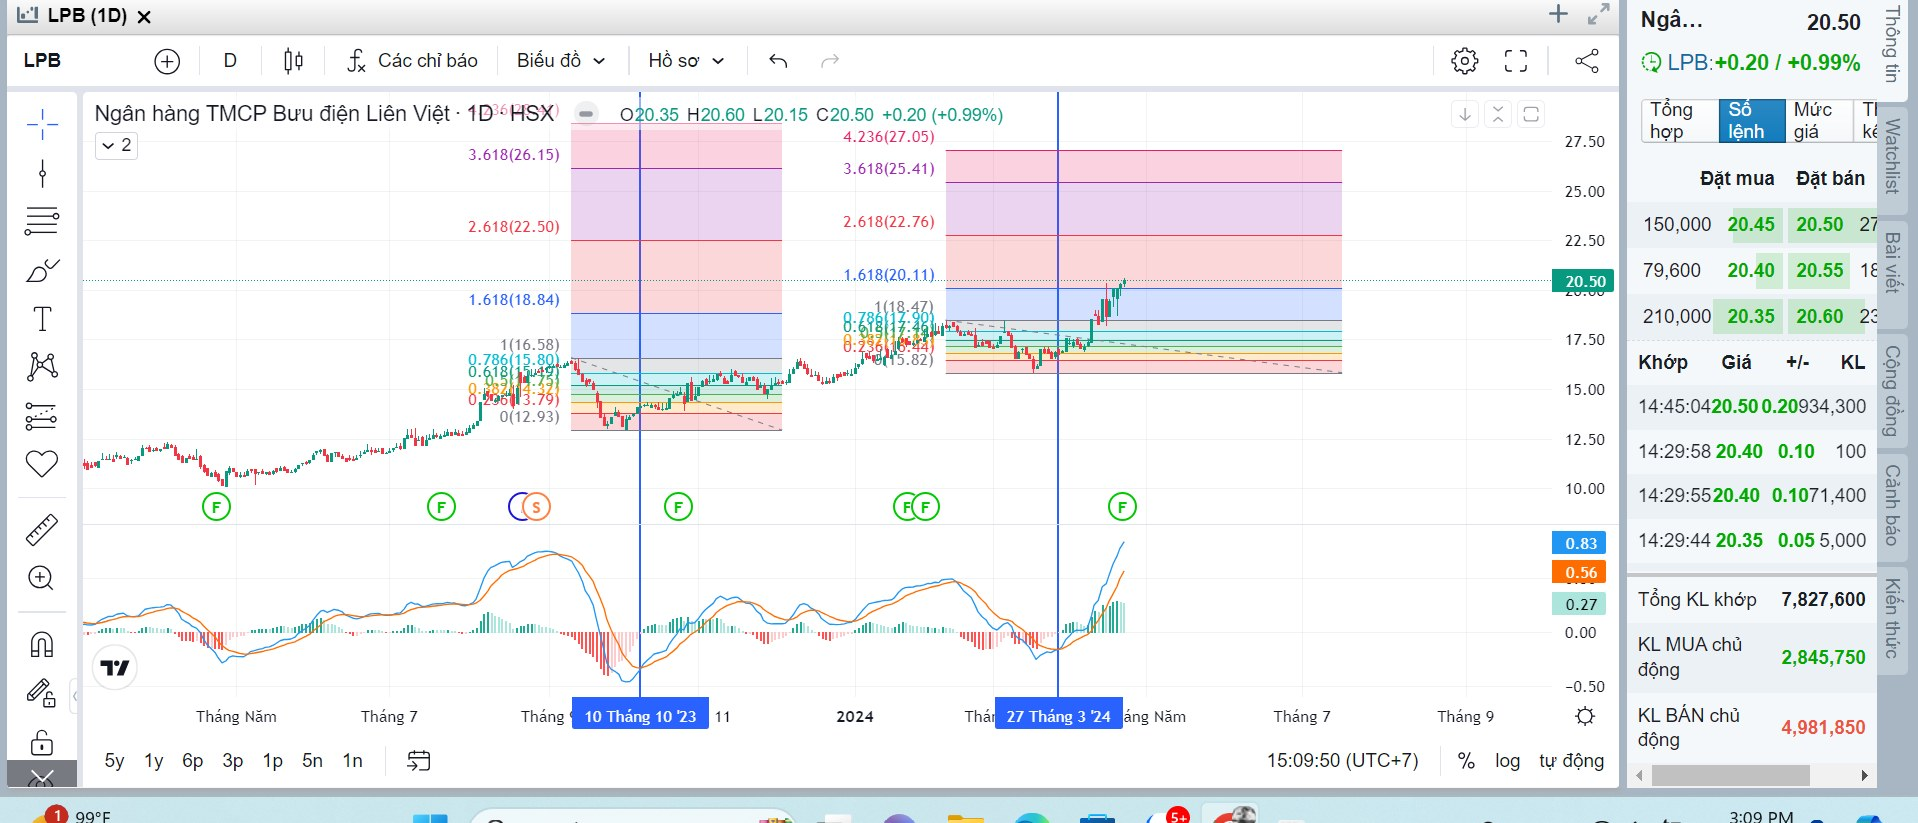Expand the Hồ sơ dropdown
Viewport: 1918px width, 823px height.
pyautogui.click(x=686, y=61)
